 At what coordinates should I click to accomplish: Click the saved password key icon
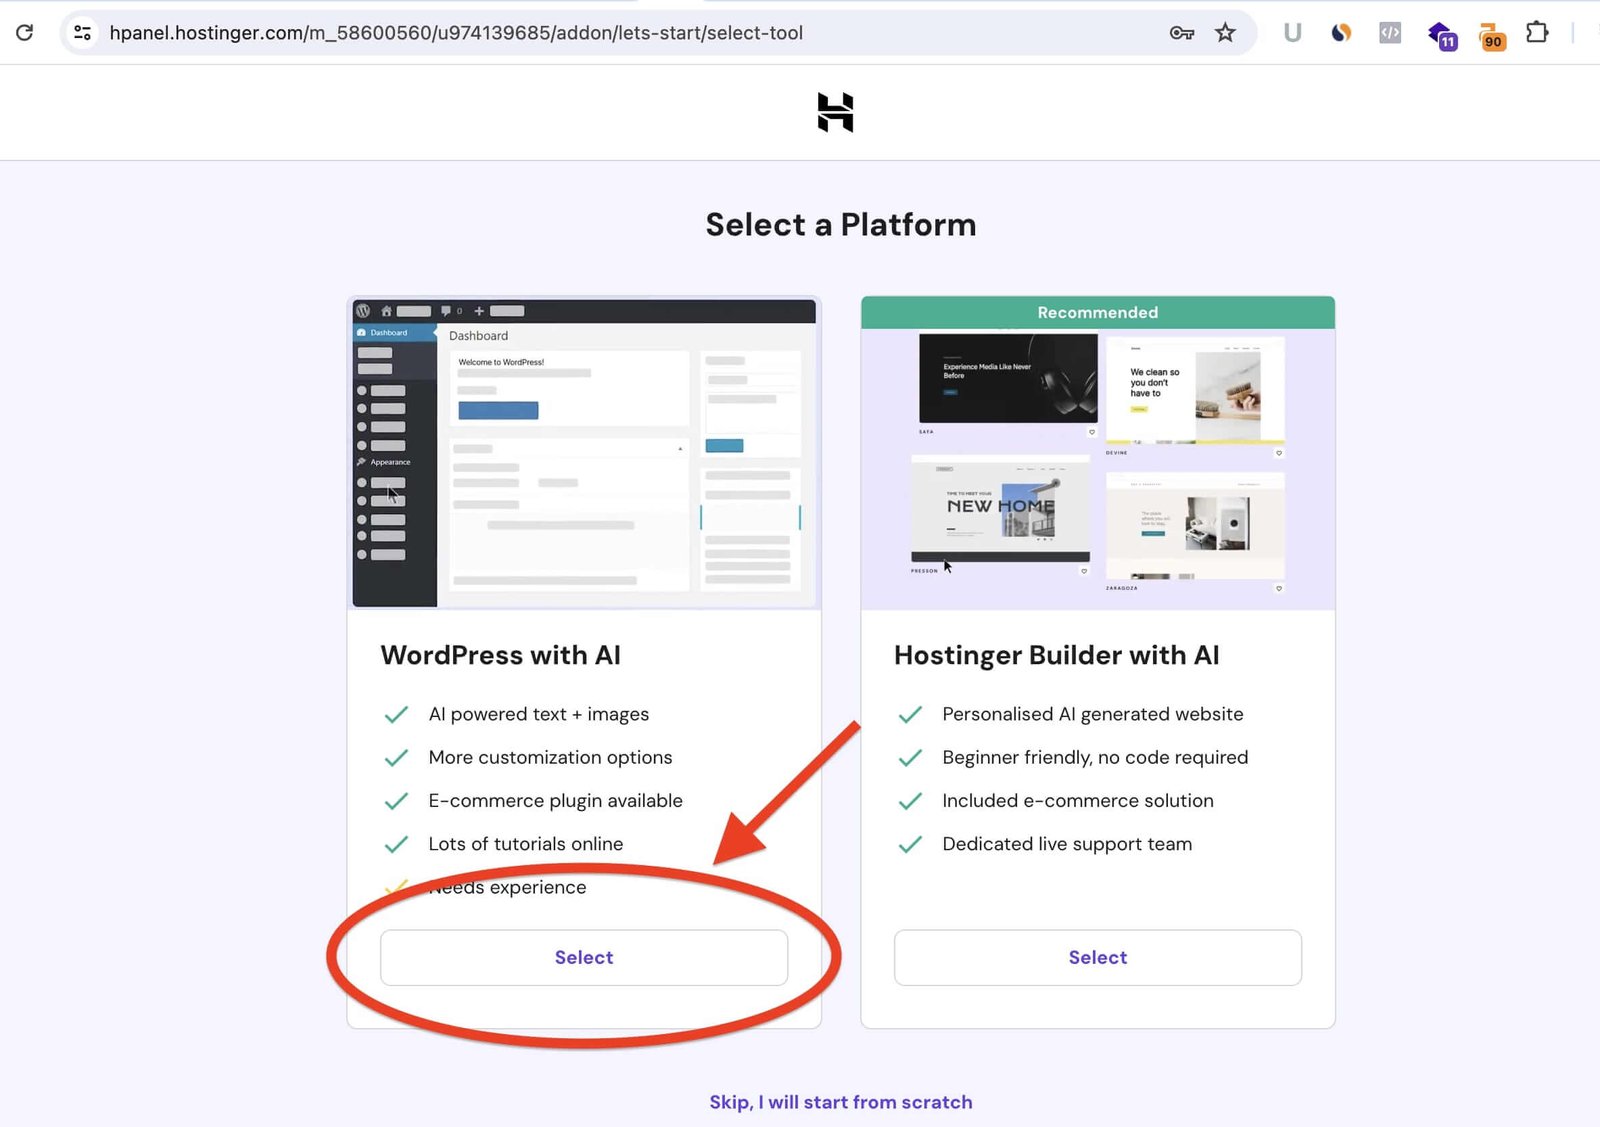click(1181, 33)
